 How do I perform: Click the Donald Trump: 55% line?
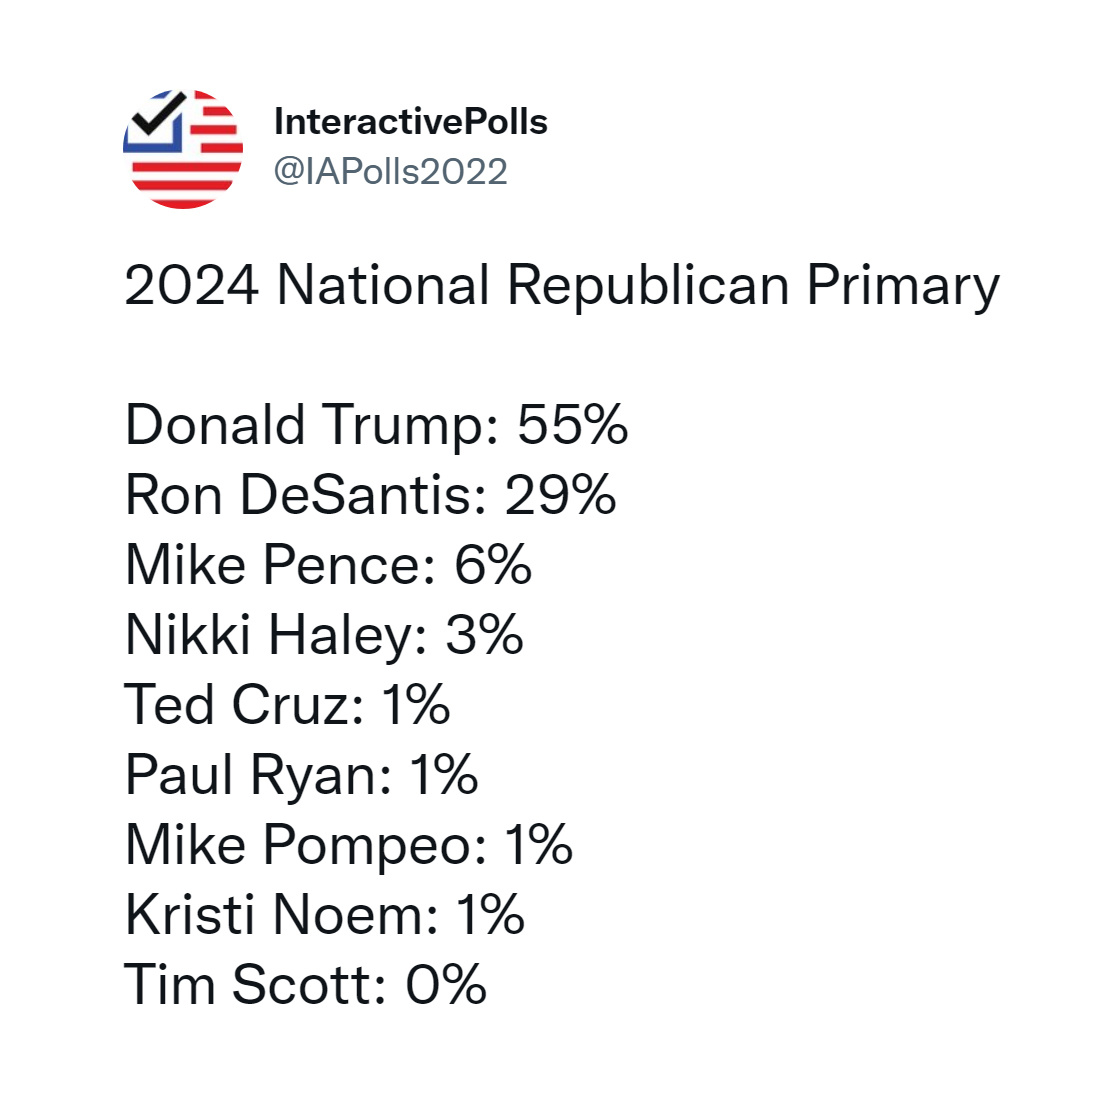376,424
